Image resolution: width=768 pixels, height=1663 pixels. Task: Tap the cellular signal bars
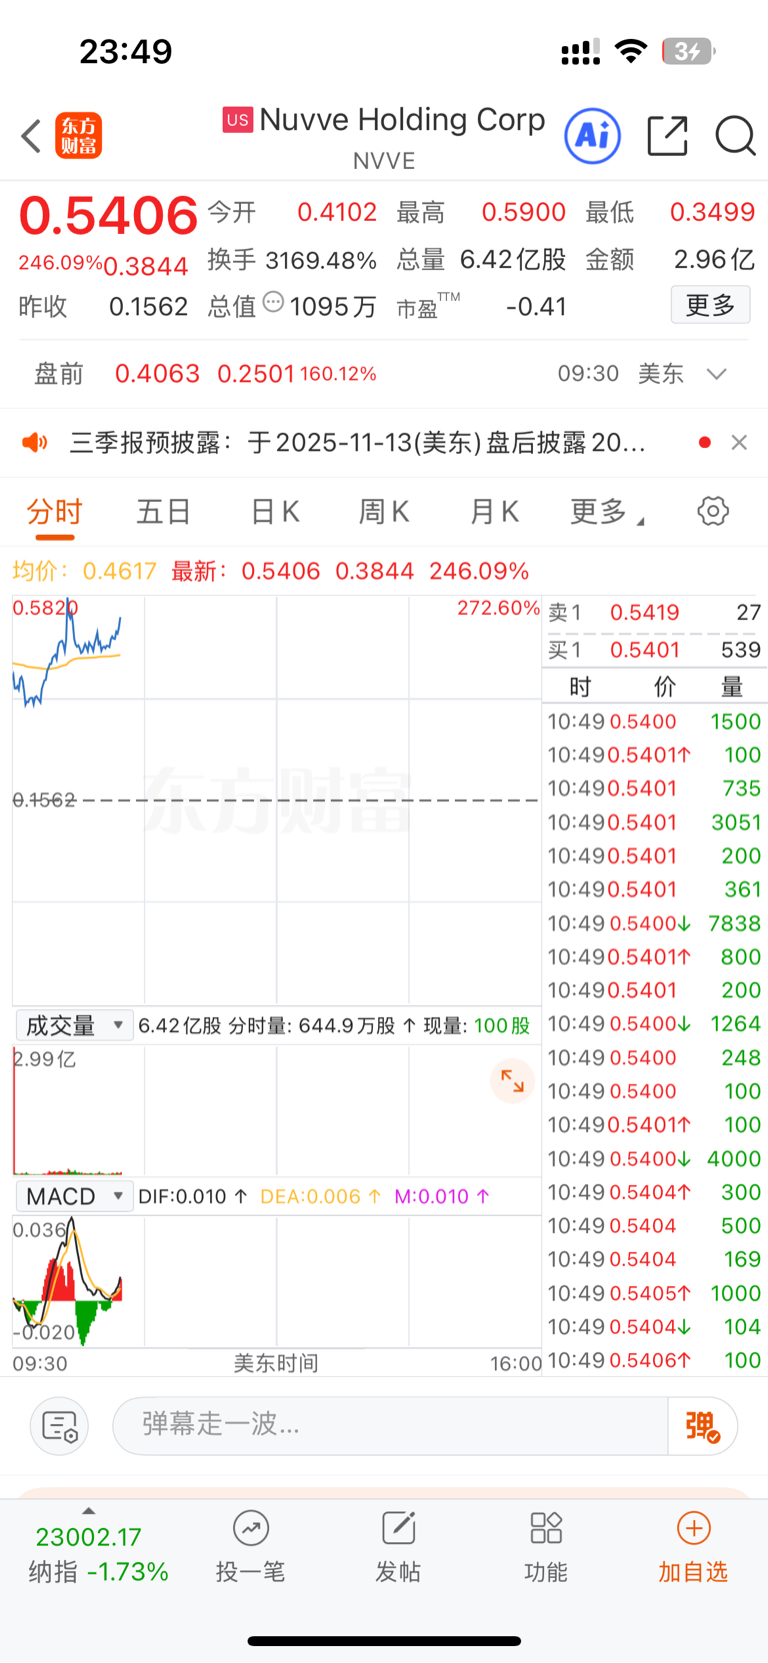point(581,52)
